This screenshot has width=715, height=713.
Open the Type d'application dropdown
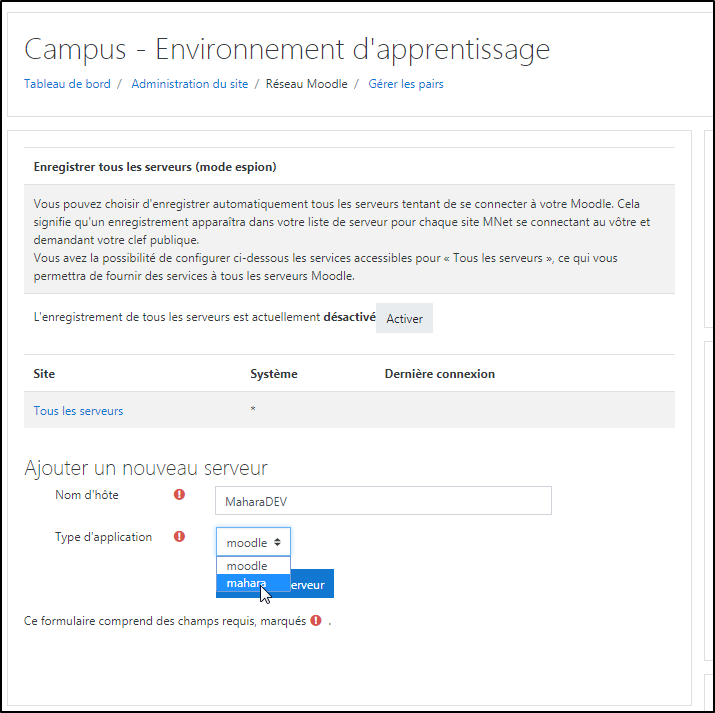[x=253, y=542]
